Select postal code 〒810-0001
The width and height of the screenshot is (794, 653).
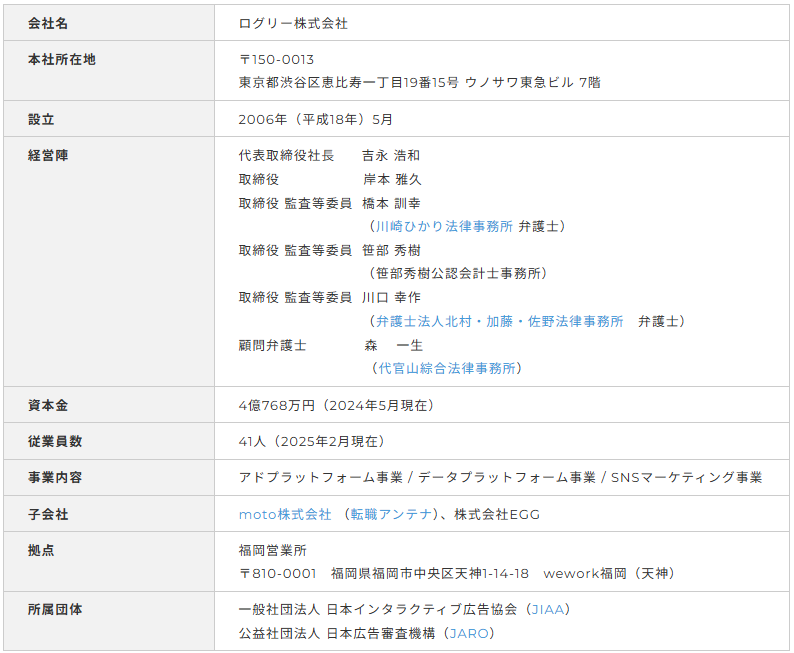point(277,574)
